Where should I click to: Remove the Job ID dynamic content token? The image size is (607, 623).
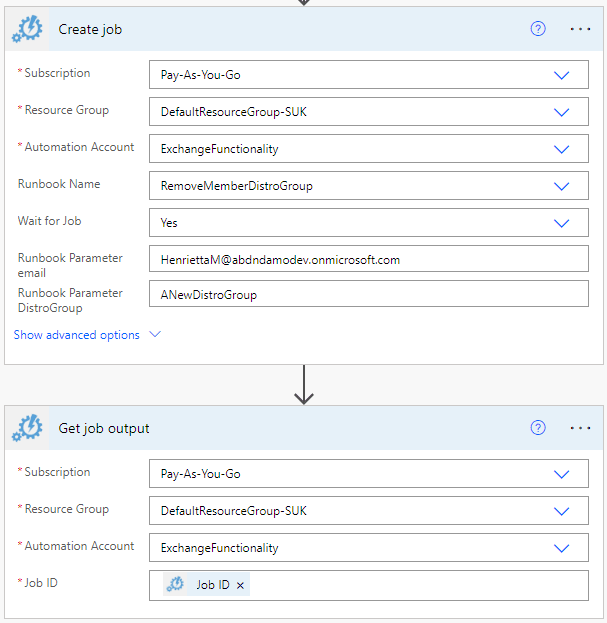pyautogui.click(x=240, y=585)
